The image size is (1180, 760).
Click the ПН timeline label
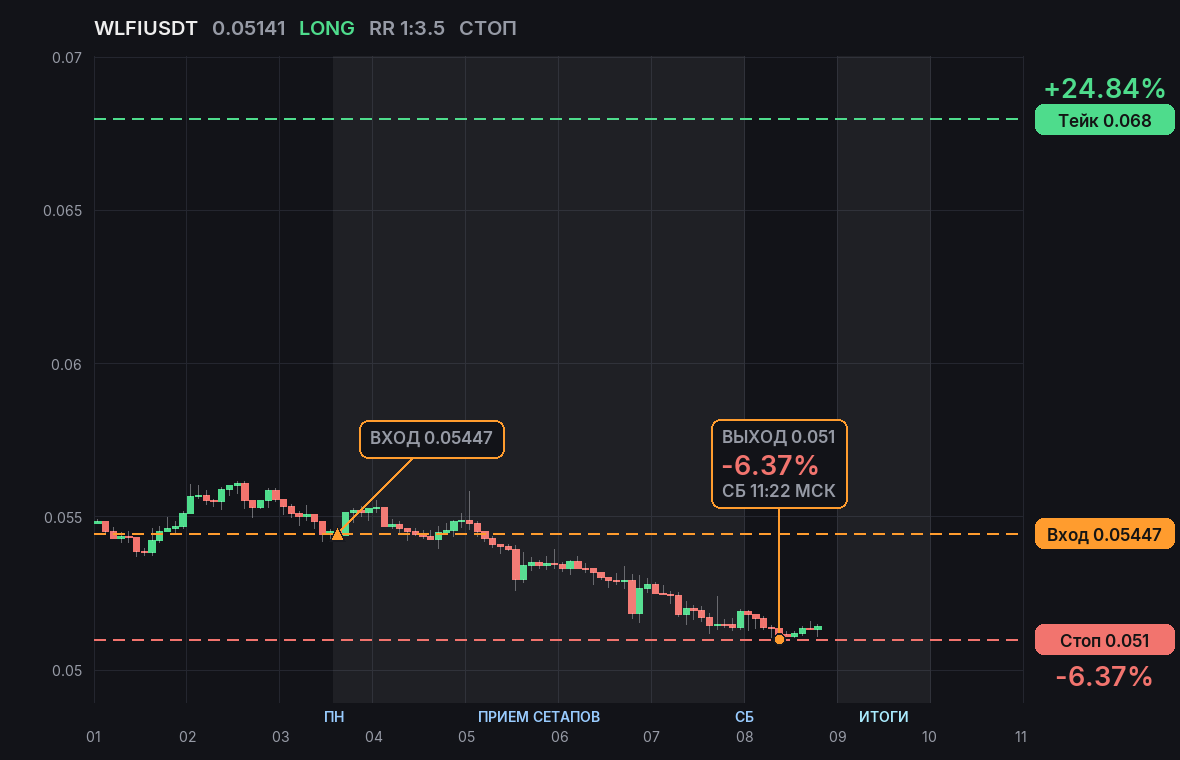click(x=334, y=716)
